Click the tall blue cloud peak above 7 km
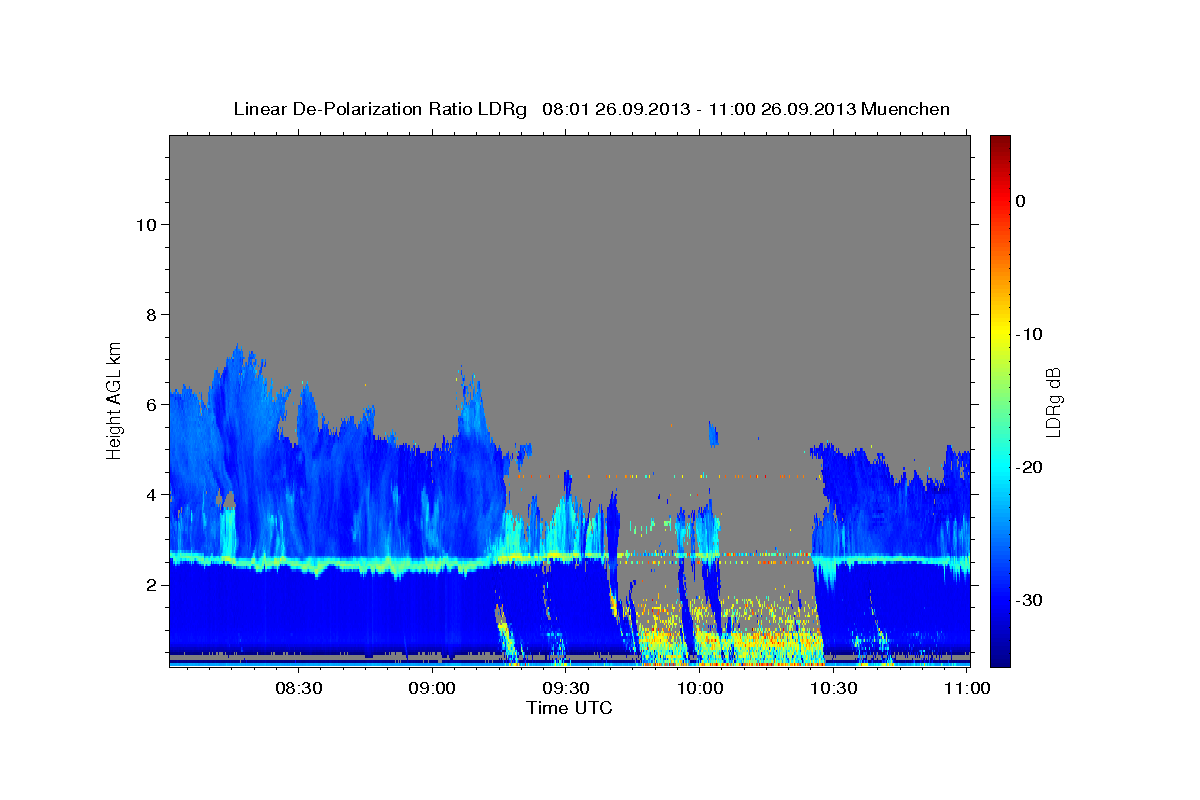Viewport: 1200px width, 800px height. click(236, 370)
